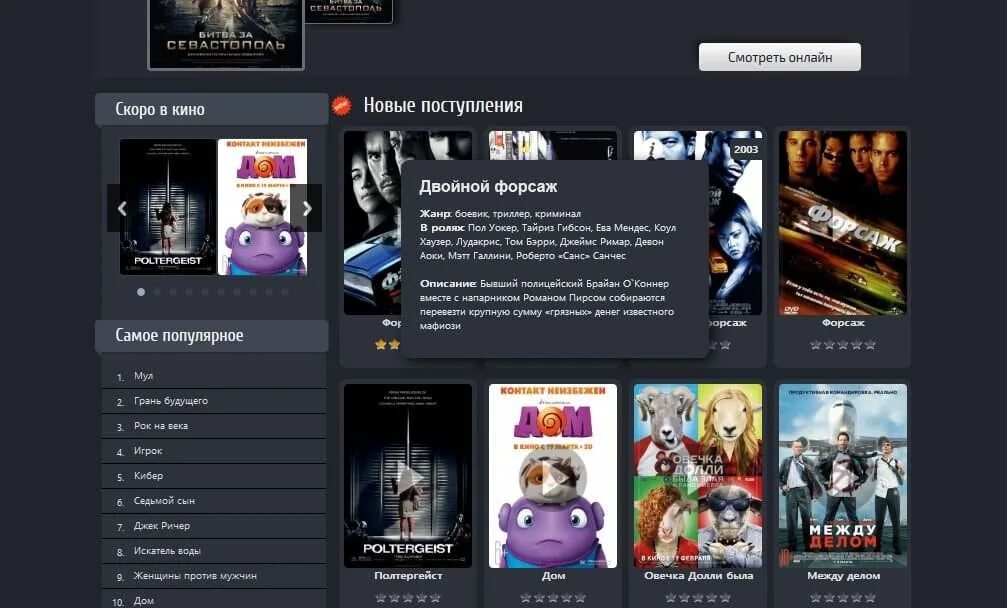
Task: Open Искатель воды in popular list
Action: pyautogui.click(x=167, y=551)
